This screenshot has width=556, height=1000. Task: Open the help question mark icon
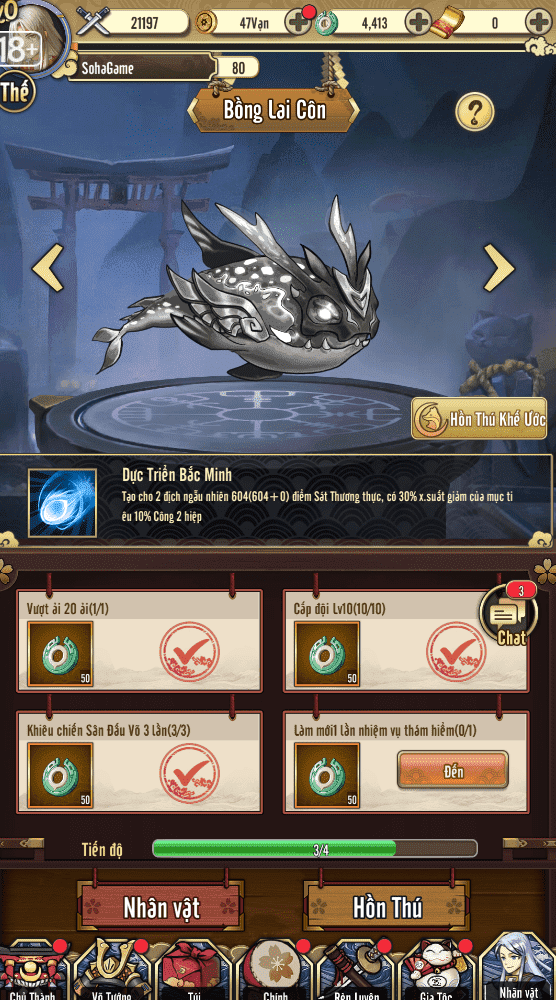475,112
